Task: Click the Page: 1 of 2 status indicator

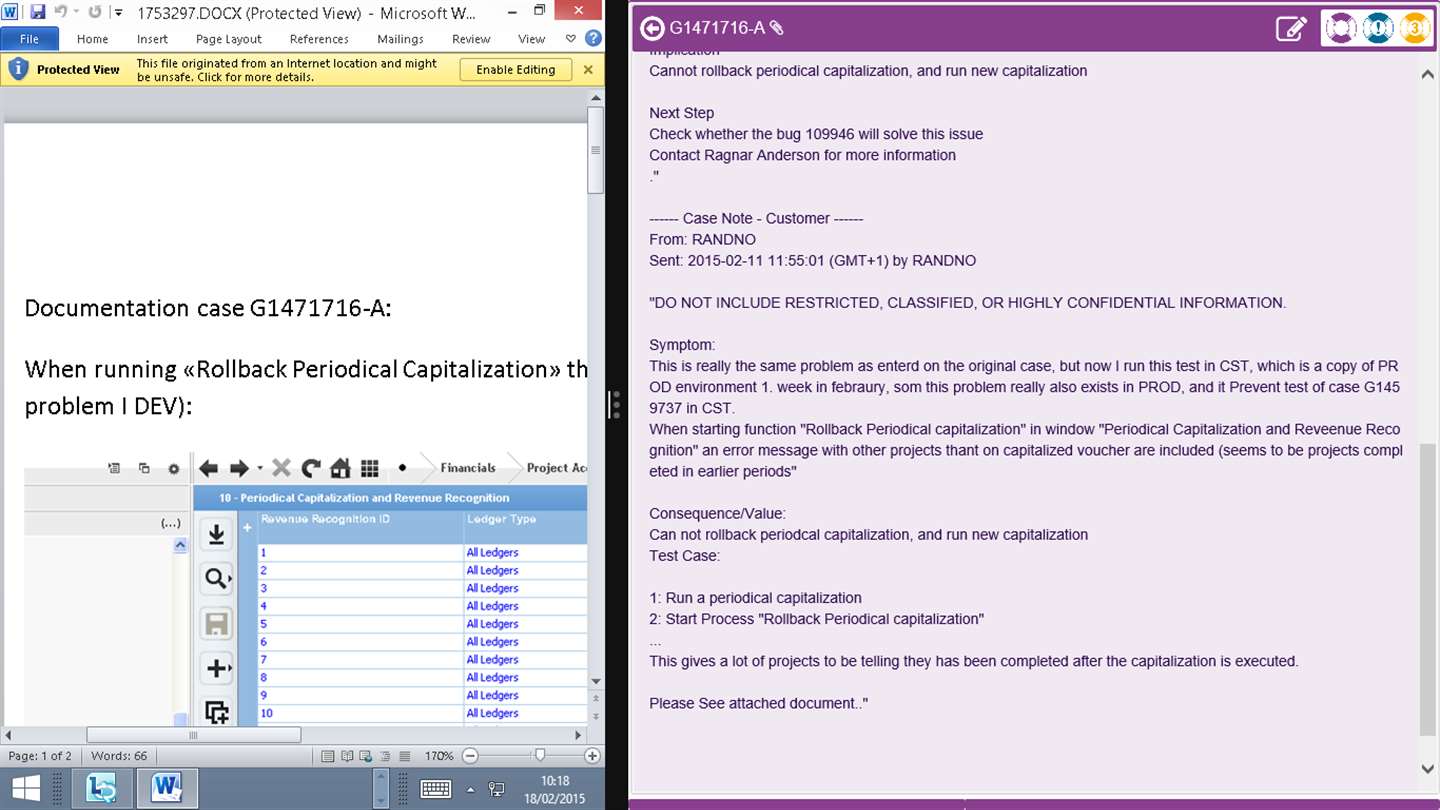Action: (x=40, y=756)
